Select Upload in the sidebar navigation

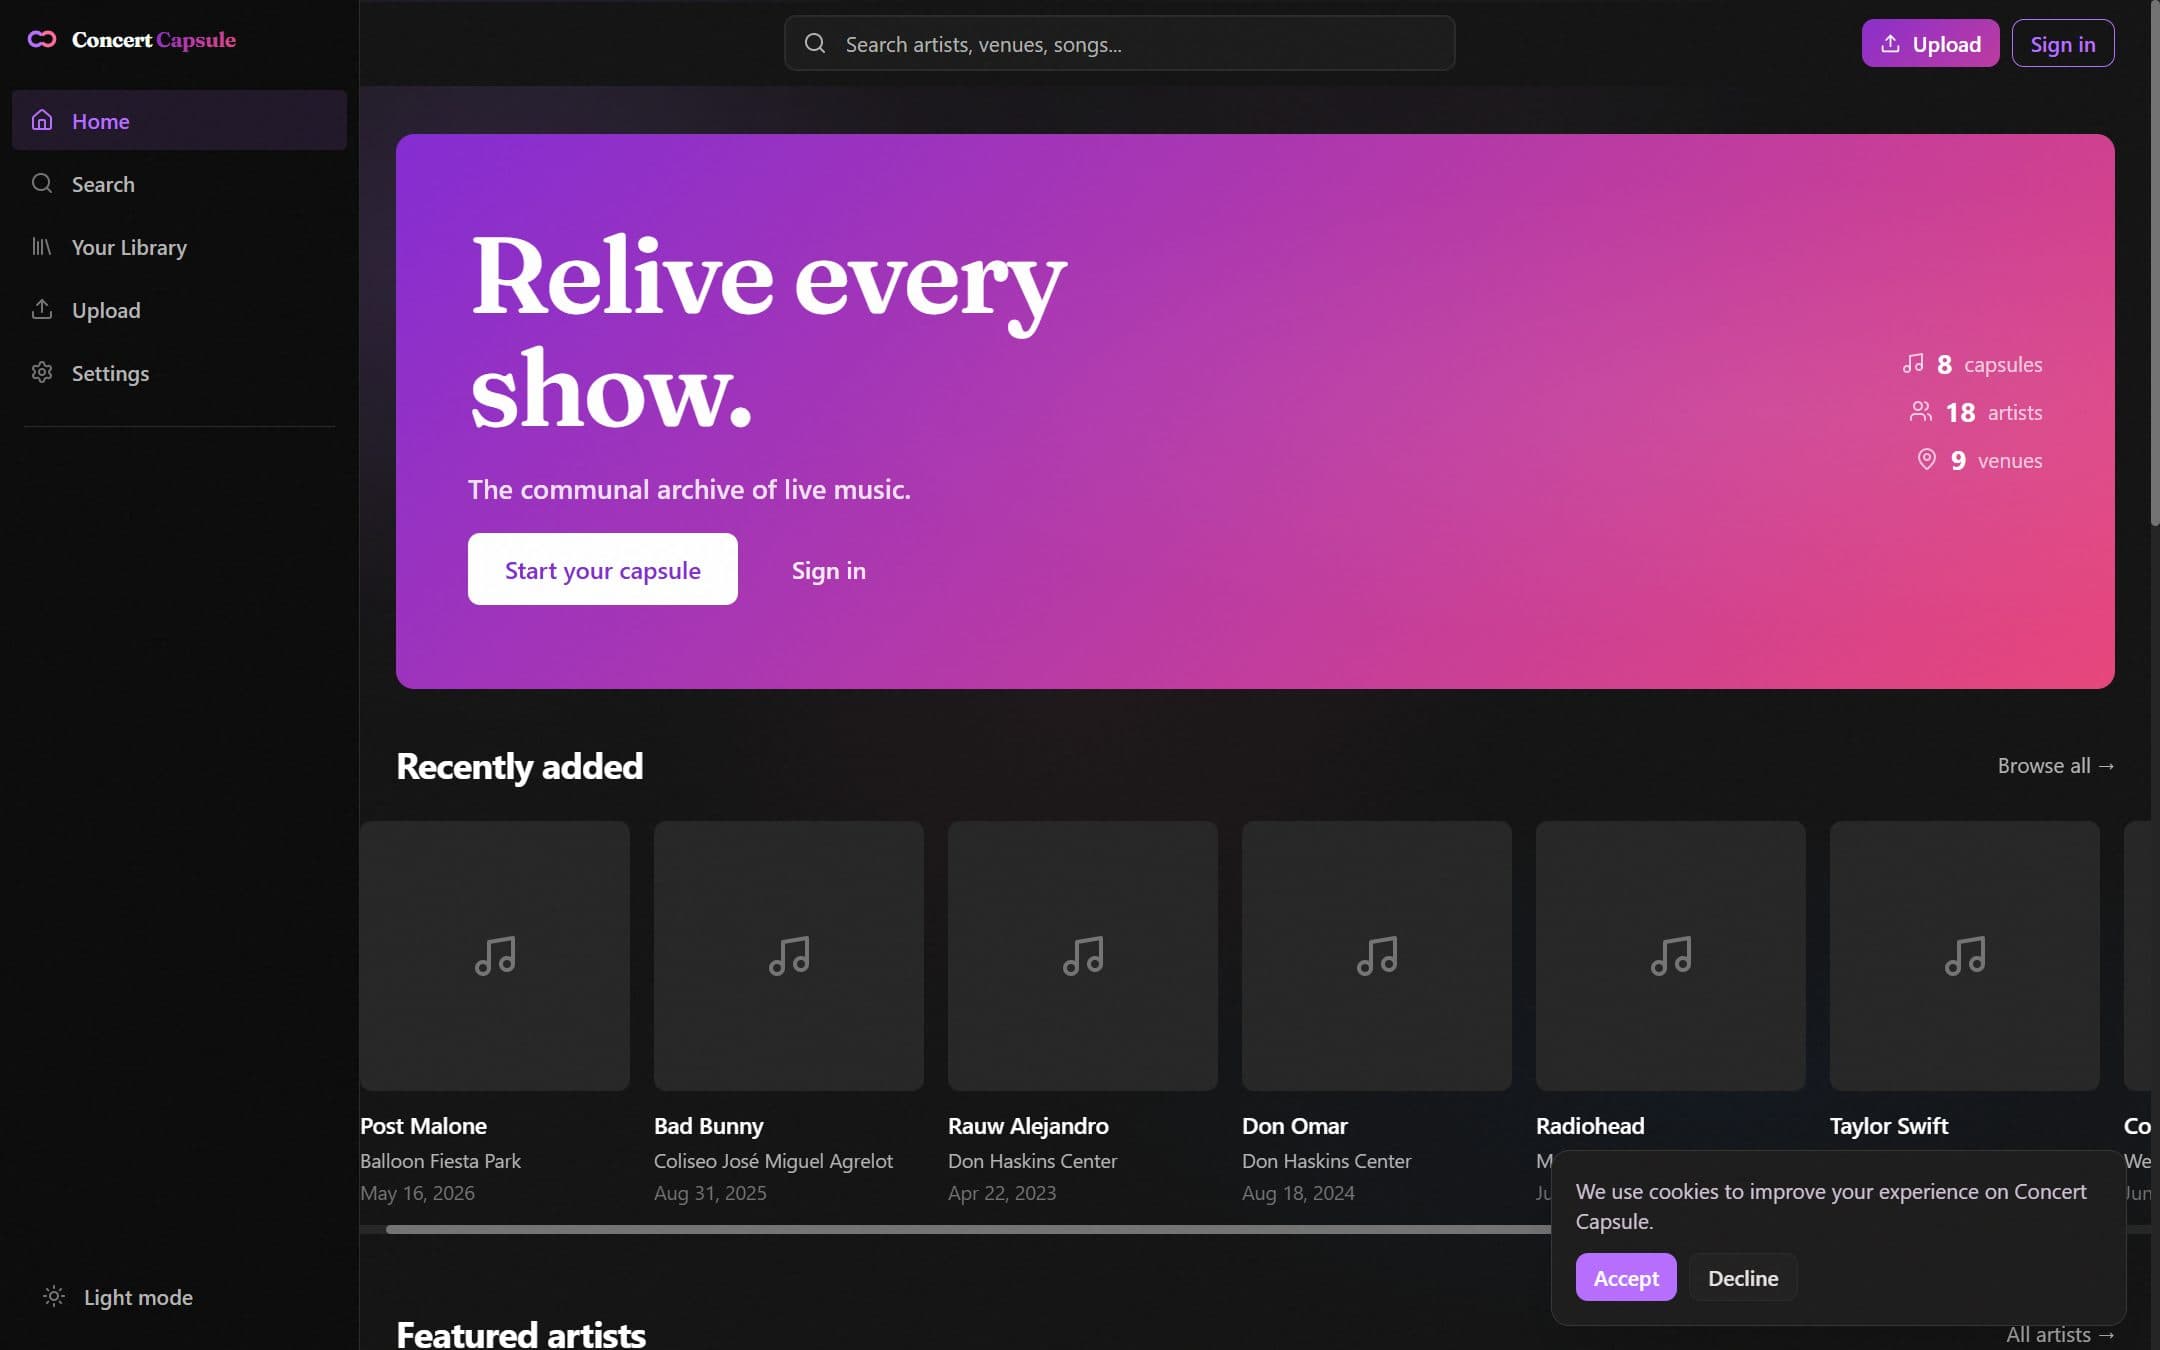pyautogui.click(x=179, y=309)
